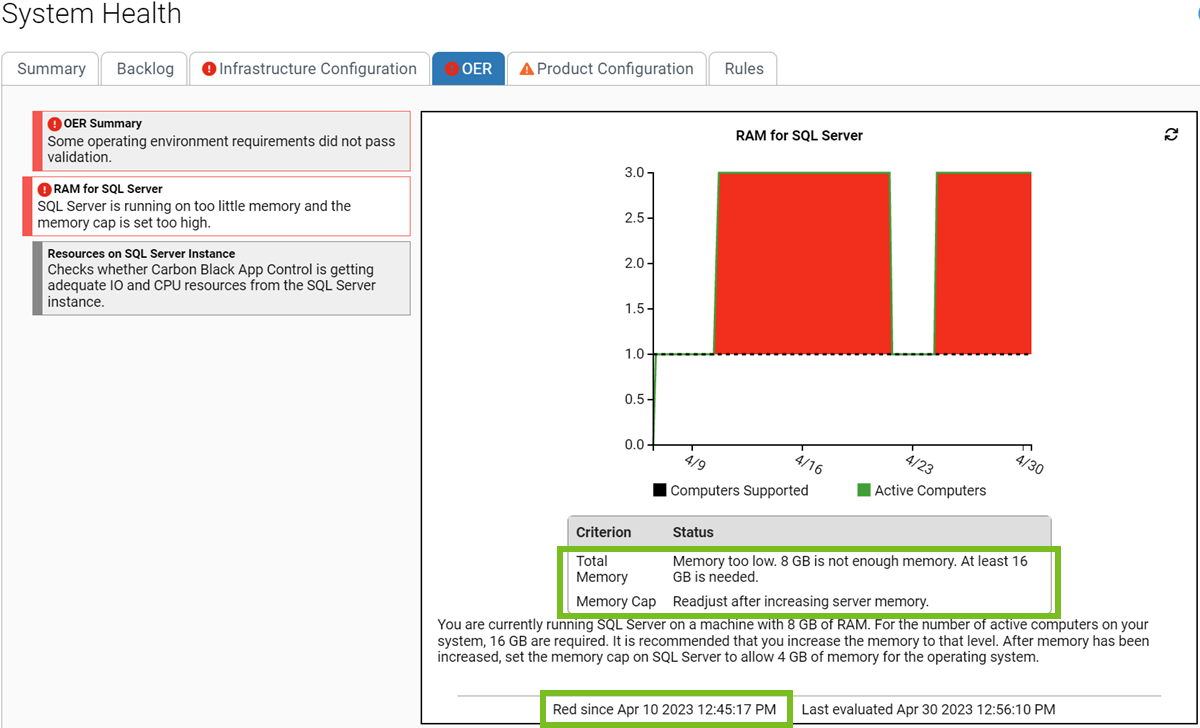
Task: Select the OER tab
Action: coord(474,68)
